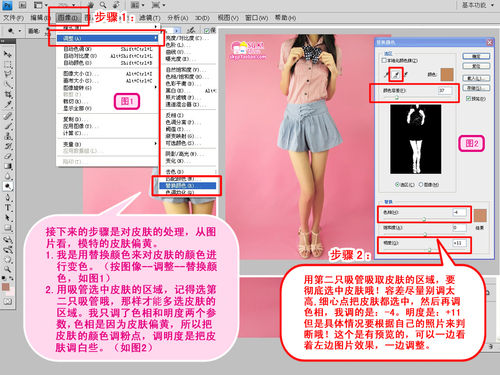Toggle Quick Mask mode at toolbox bottom

pos(7,301)
